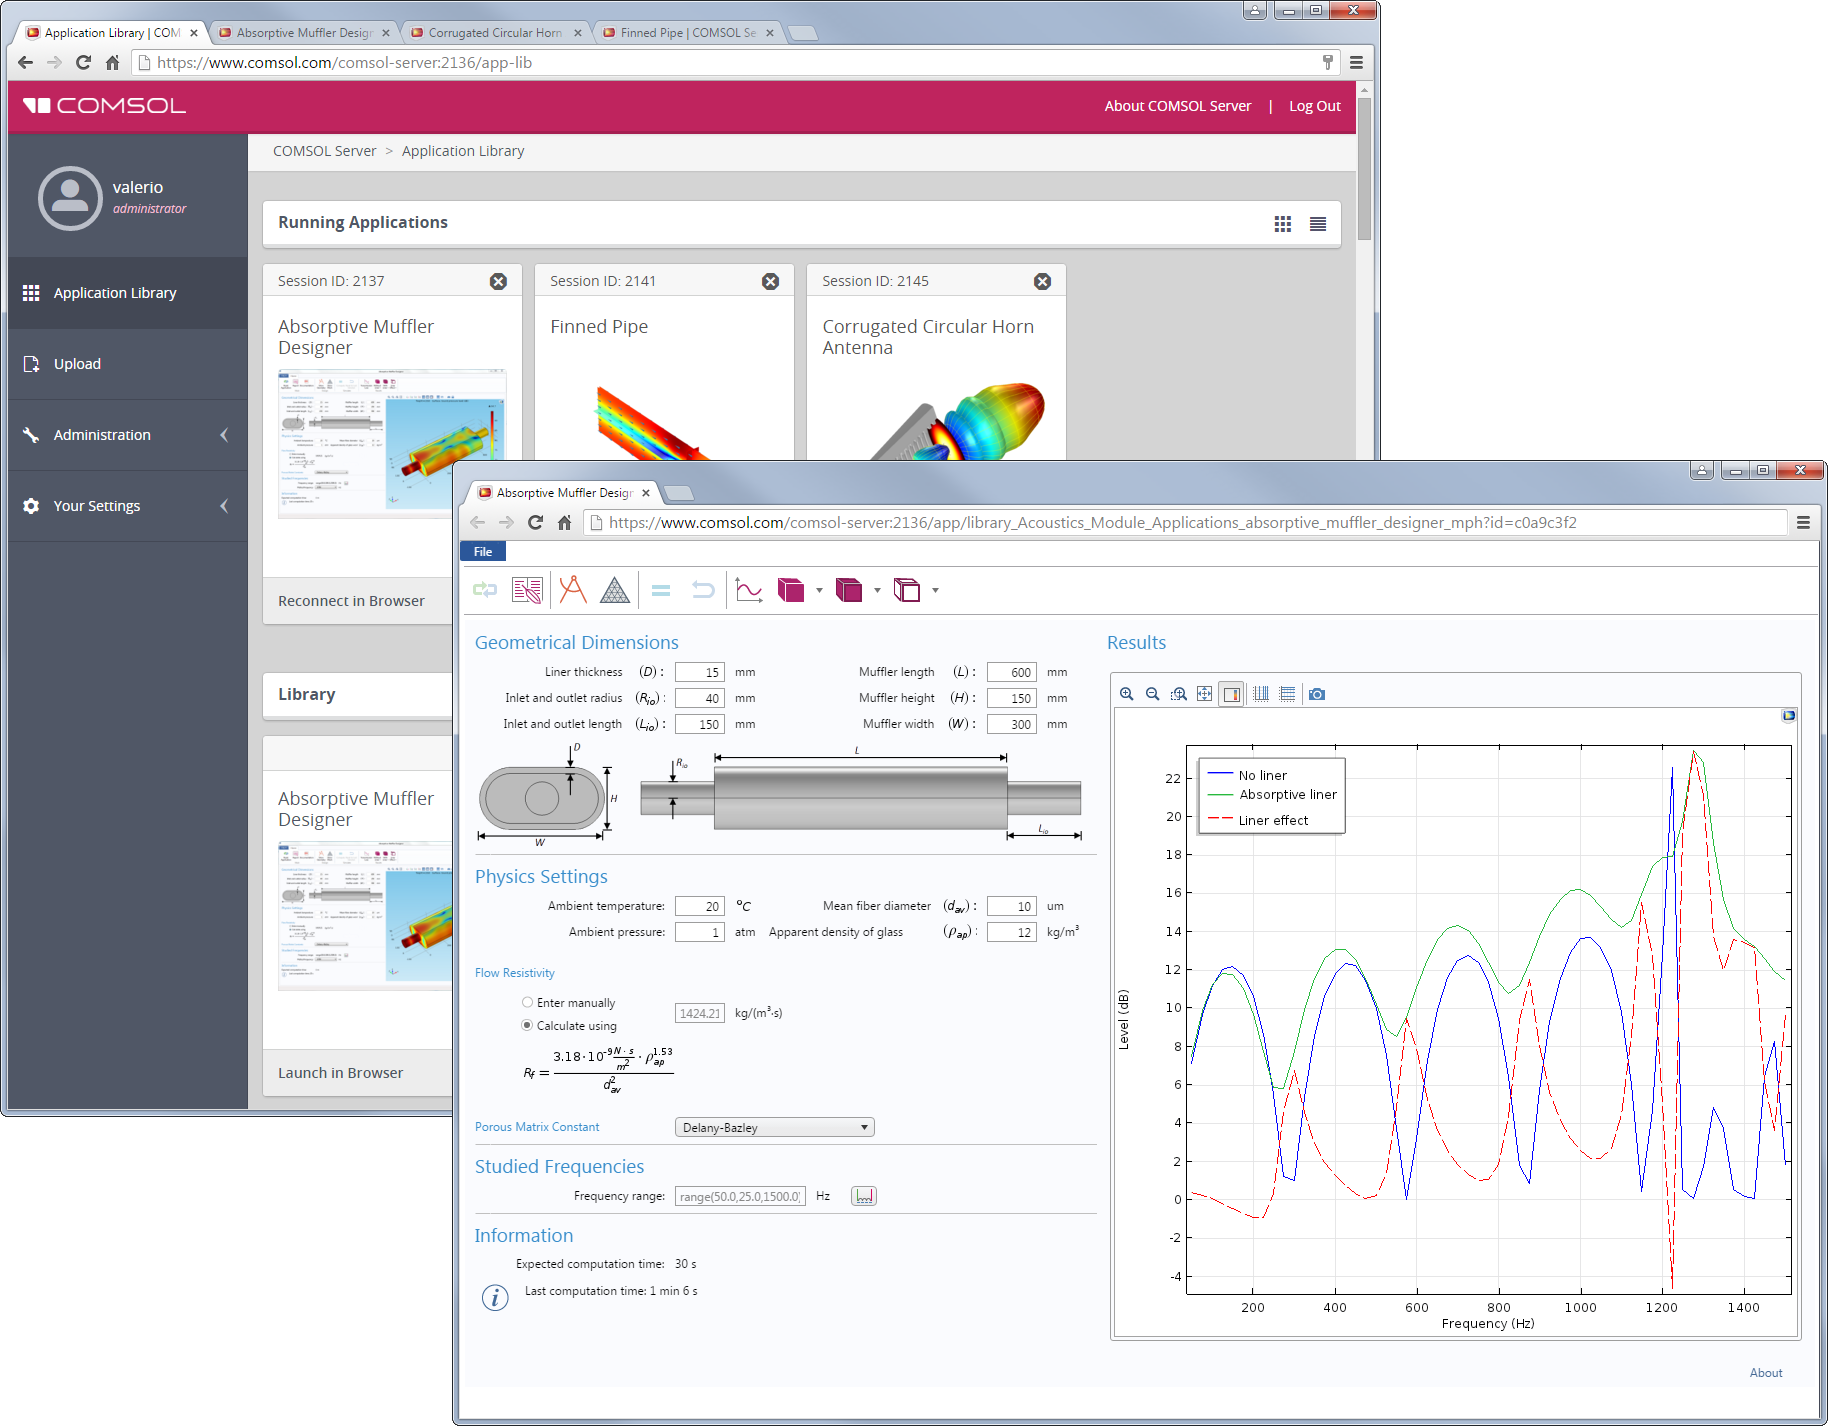
Task: Expand the dropdown arrow next to second cube icon
Action: pyautogui.click(x=877, y=590)
